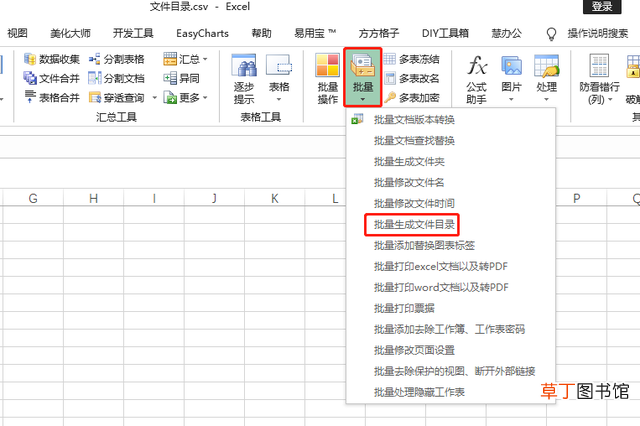The image size is (640, 426).
Task: Open the 公式助手 formula helper
Action: (x=476, y=79)
